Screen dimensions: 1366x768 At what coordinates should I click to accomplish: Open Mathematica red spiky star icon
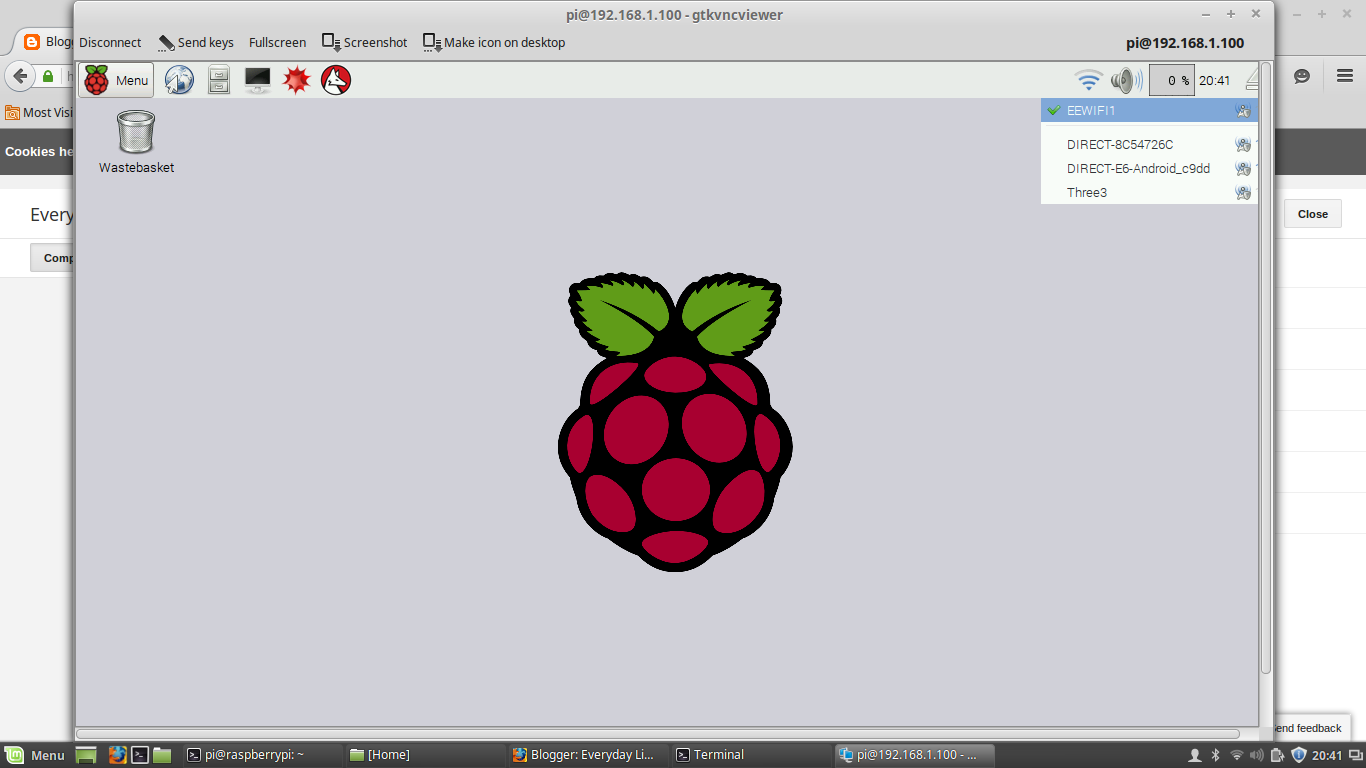pos(297,80)
